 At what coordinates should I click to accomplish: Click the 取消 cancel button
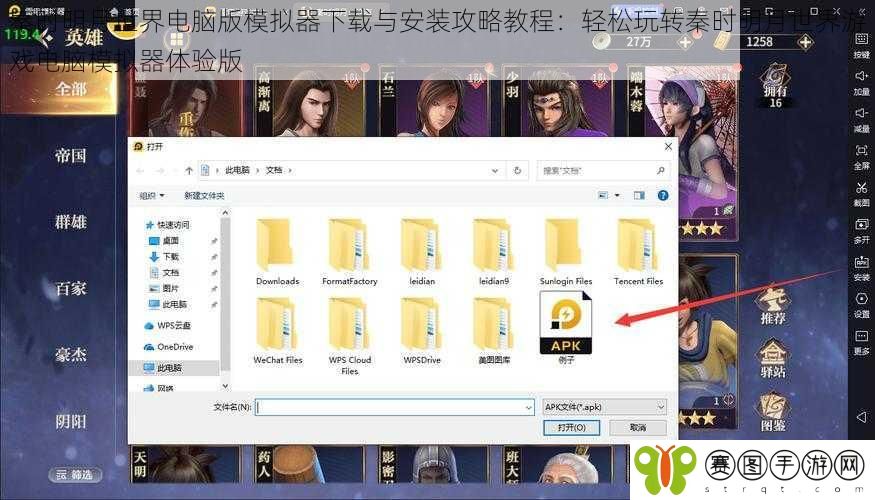638,427
